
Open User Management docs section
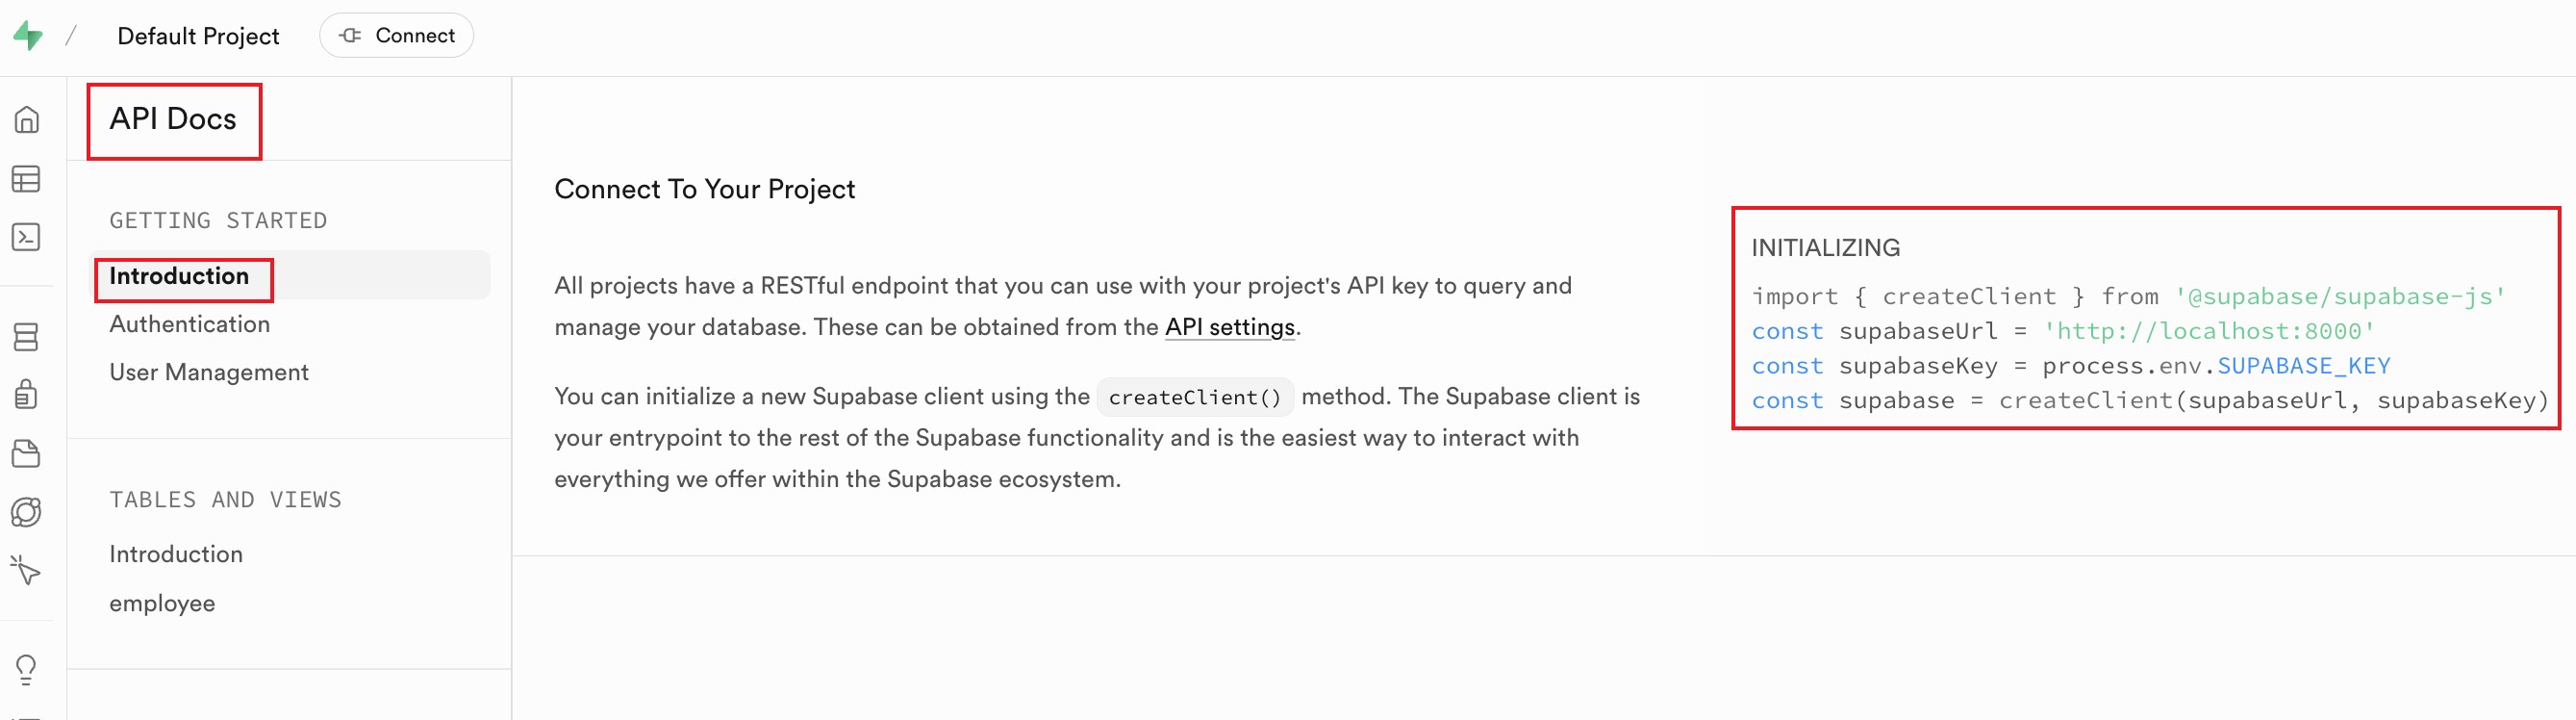click(x=208, y=372)
